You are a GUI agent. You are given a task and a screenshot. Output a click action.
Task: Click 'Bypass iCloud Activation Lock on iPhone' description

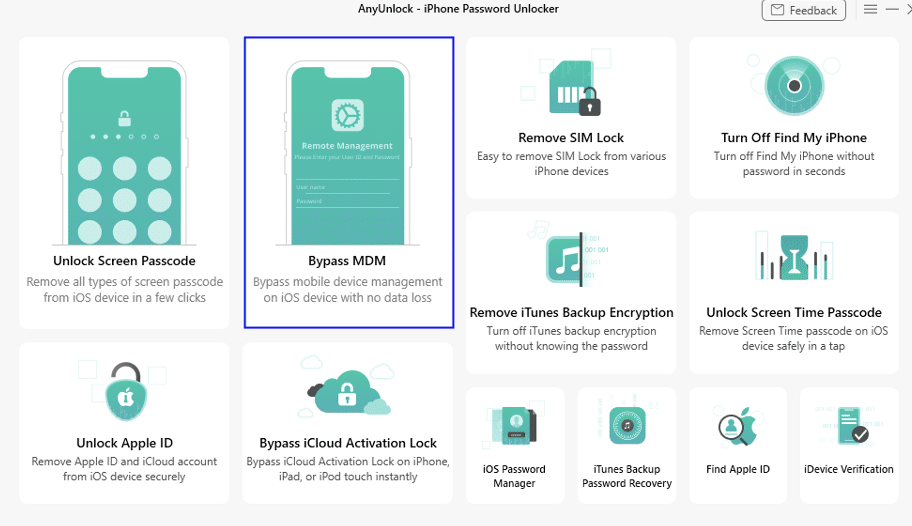[348, 468]
